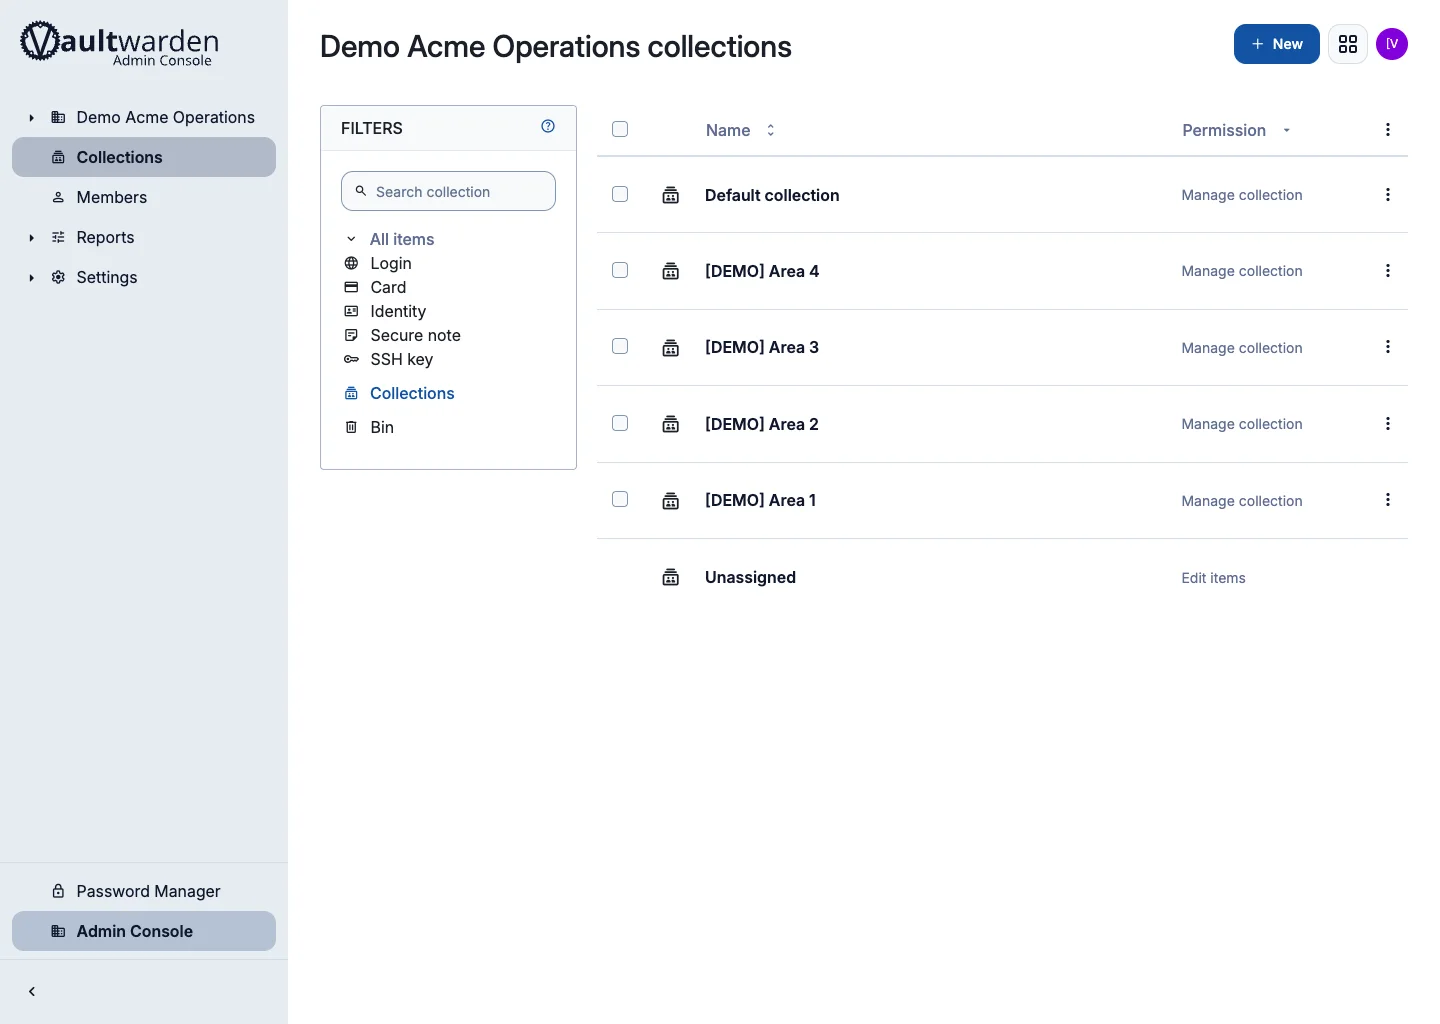This screenshot has height=1024, width=1440.
Task: Expand the Demo Acme Operations tree arrow
Action: tap(32, 118)
